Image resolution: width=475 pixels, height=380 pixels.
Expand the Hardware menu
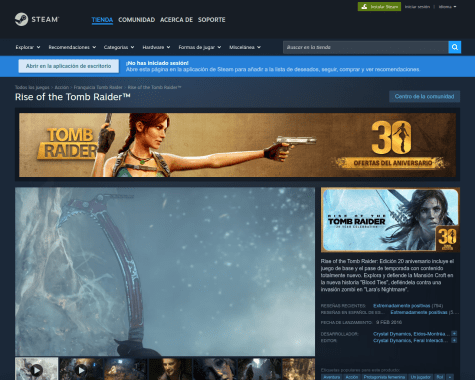coord(156,47)
